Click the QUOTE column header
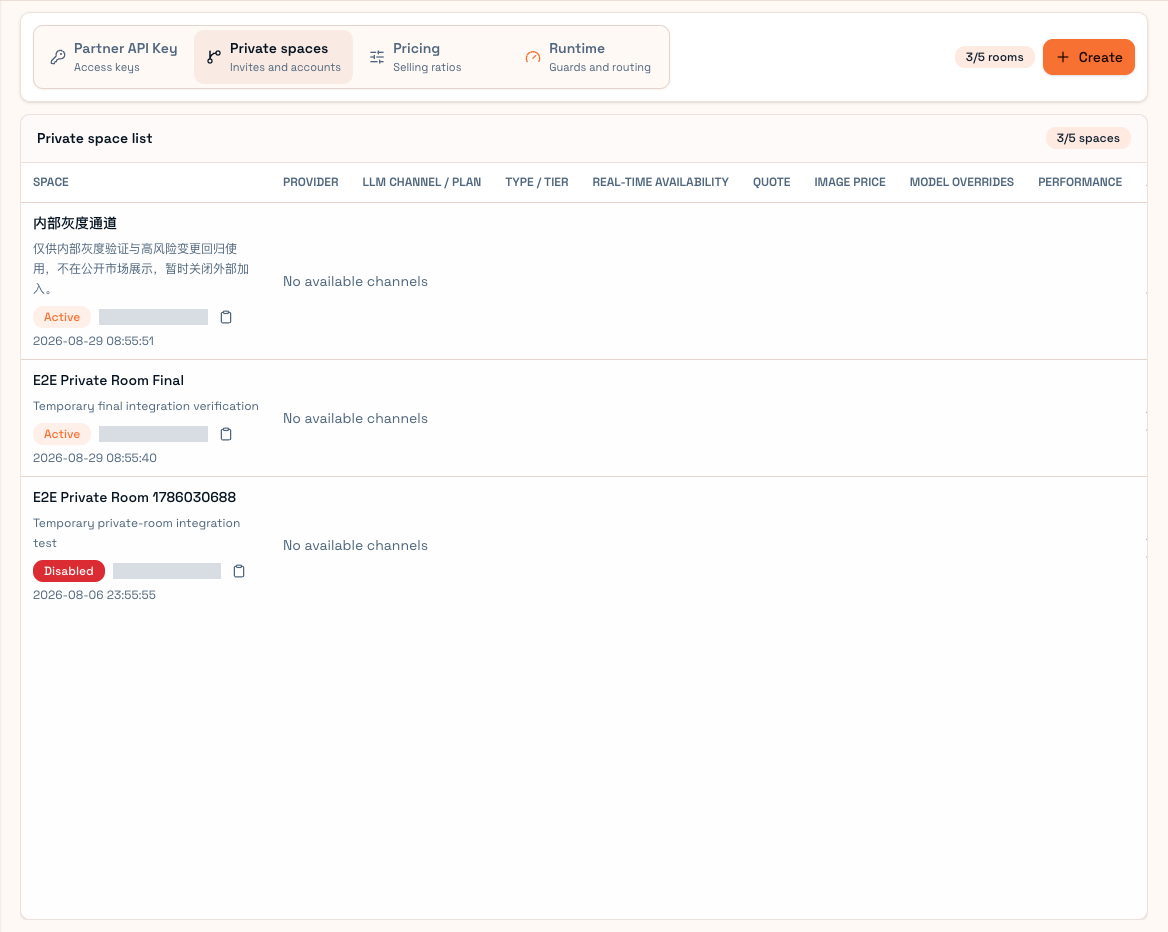This screenshot has height=932, width=1168. pyautogui.click(x=772, y=183)
